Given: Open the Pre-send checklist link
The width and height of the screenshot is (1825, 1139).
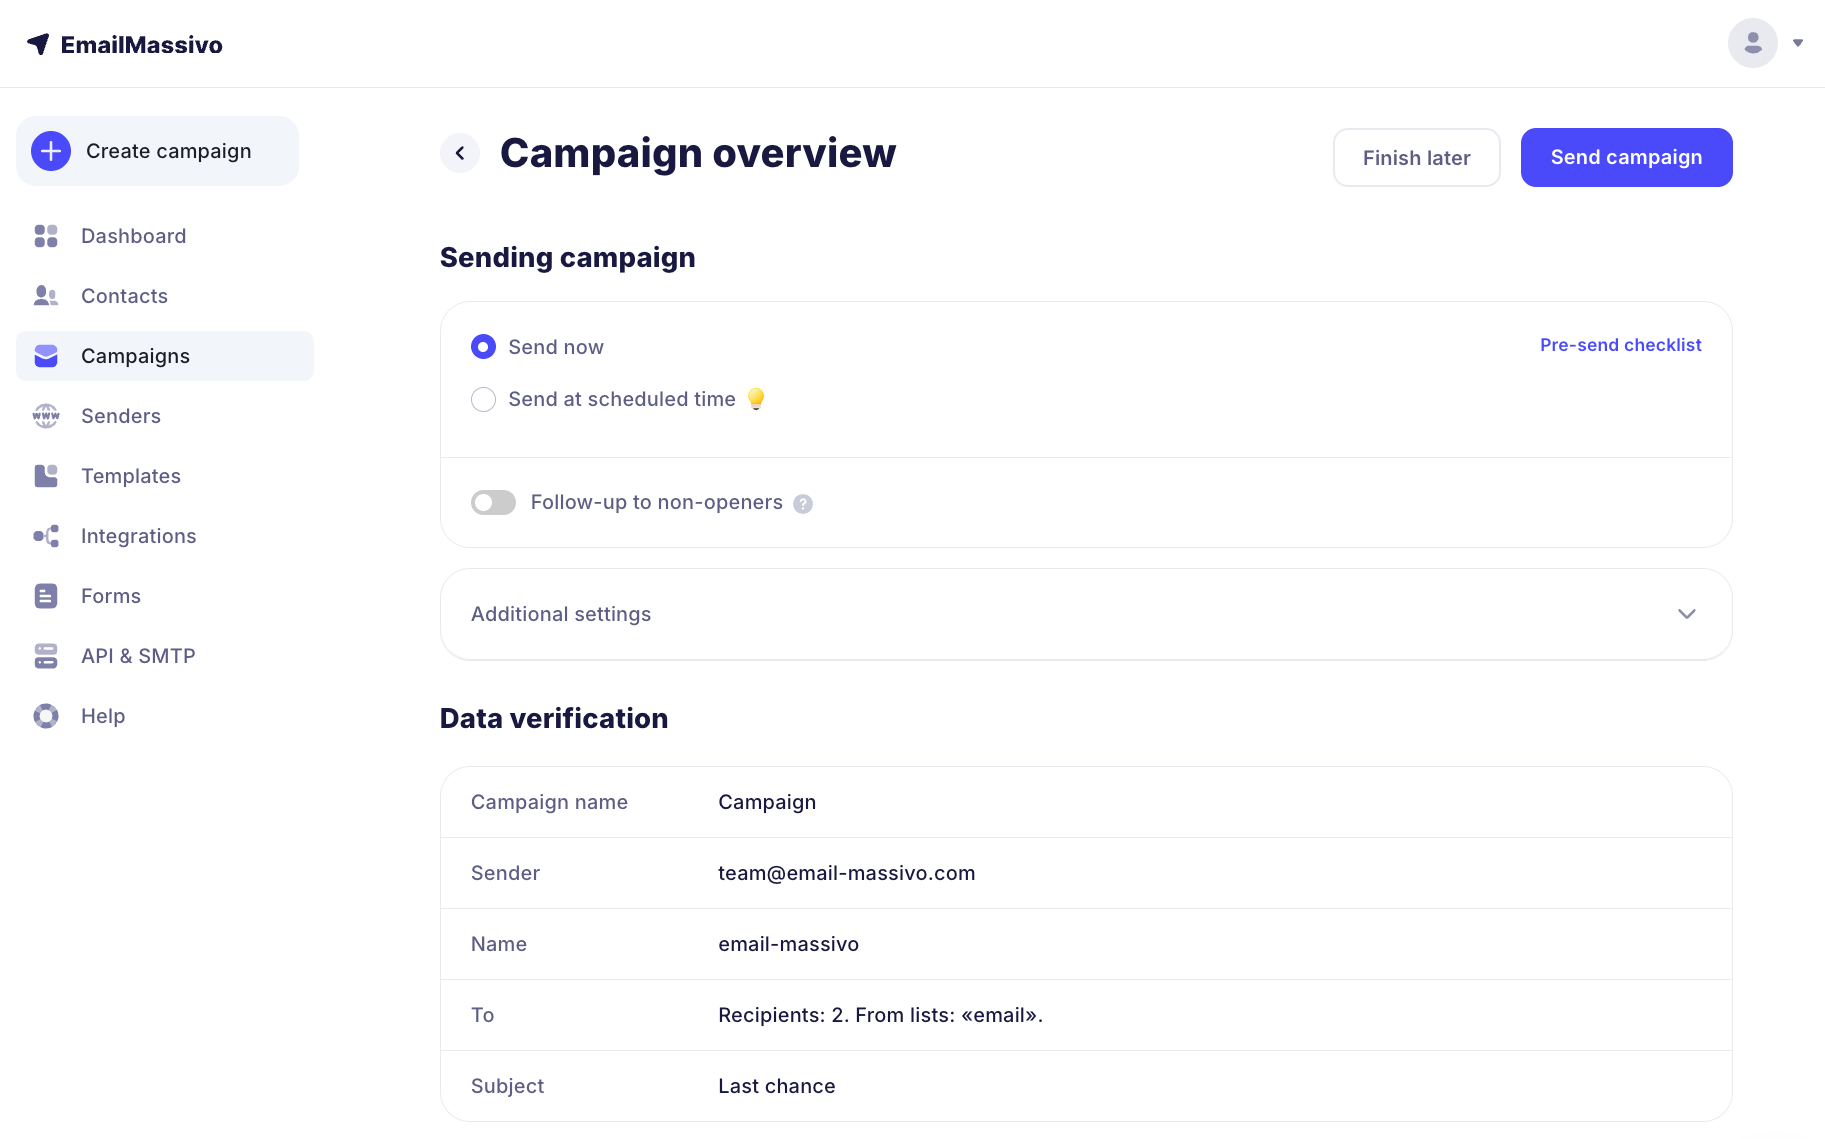Looking at the screenshot, I should click(1620, 345).
